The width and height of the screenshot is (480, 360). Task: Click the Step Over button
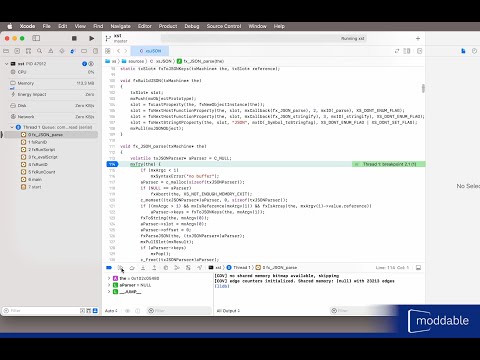[132, 268]
